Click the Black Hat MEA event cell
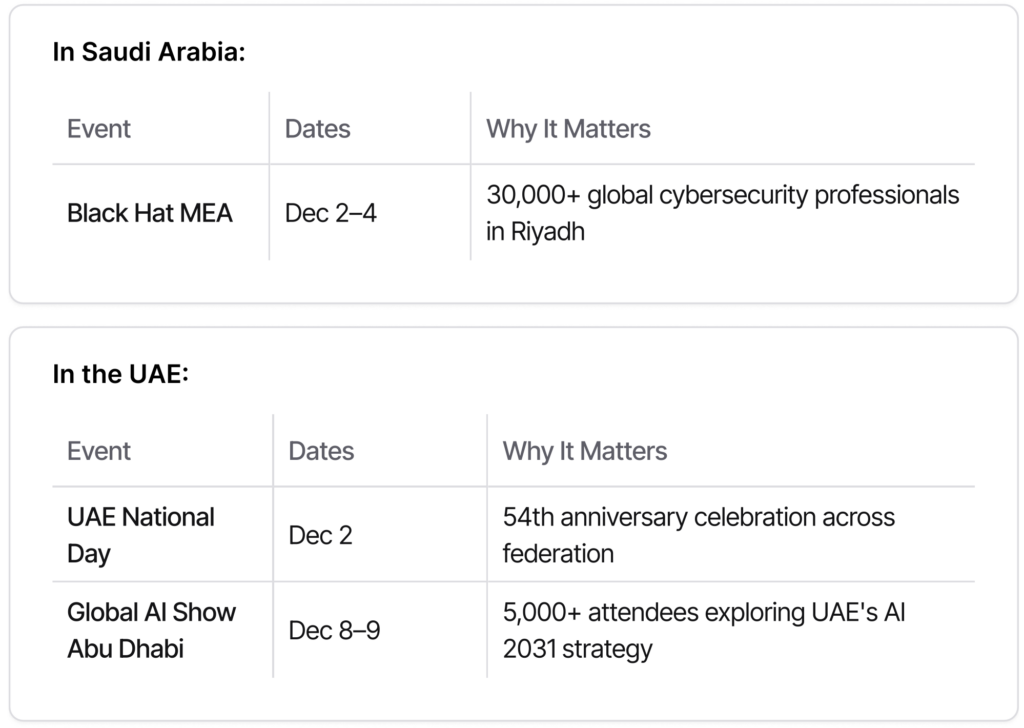Viewport: 1024px width, 728px height. 149,213
